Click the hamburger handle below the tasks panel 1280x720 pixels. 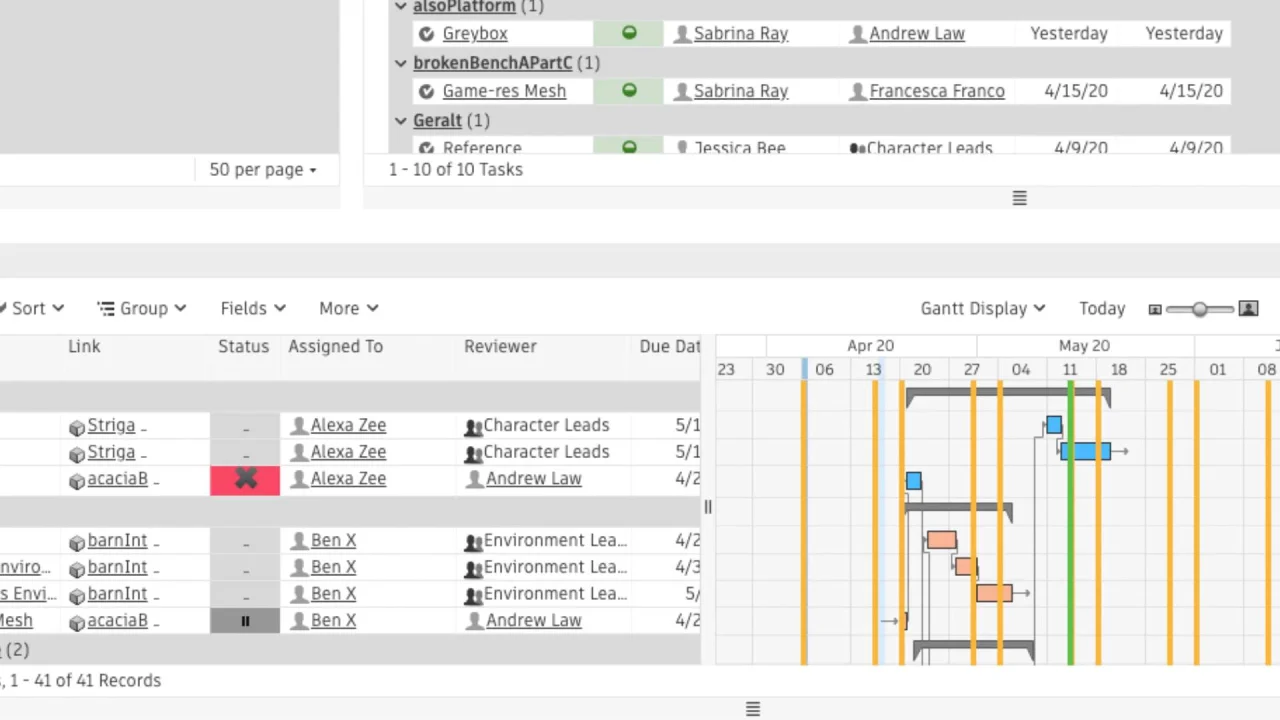tap(1019, 198)
